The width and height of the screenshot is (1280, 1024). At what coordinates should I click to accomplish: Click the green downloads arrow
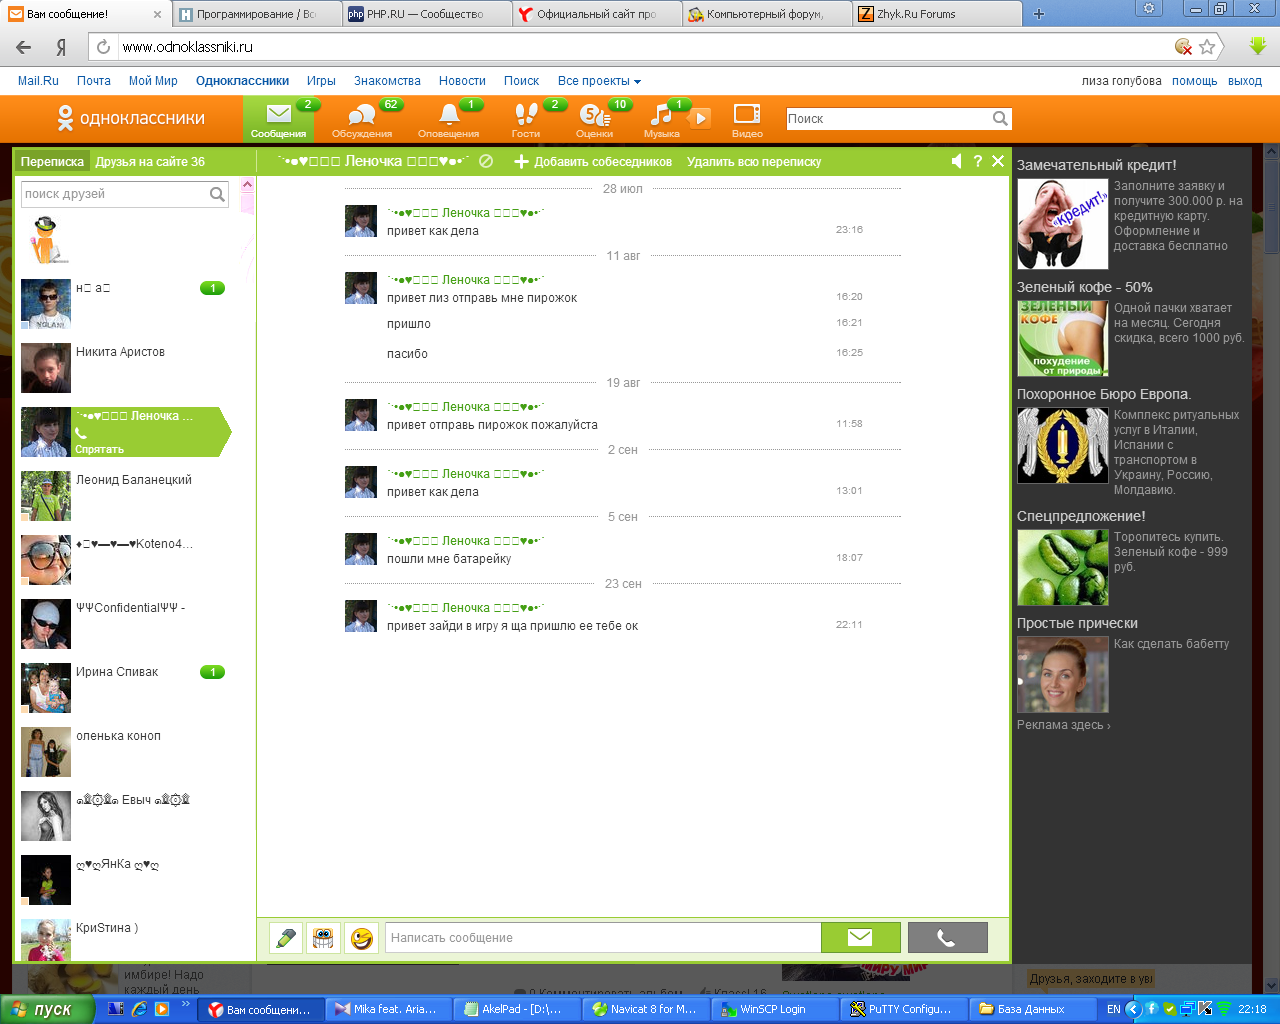point(1258,46)
